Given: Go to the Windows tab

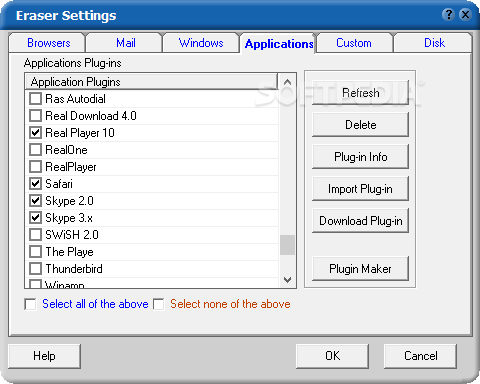Looking at the screenshot, I should (201, 43).
